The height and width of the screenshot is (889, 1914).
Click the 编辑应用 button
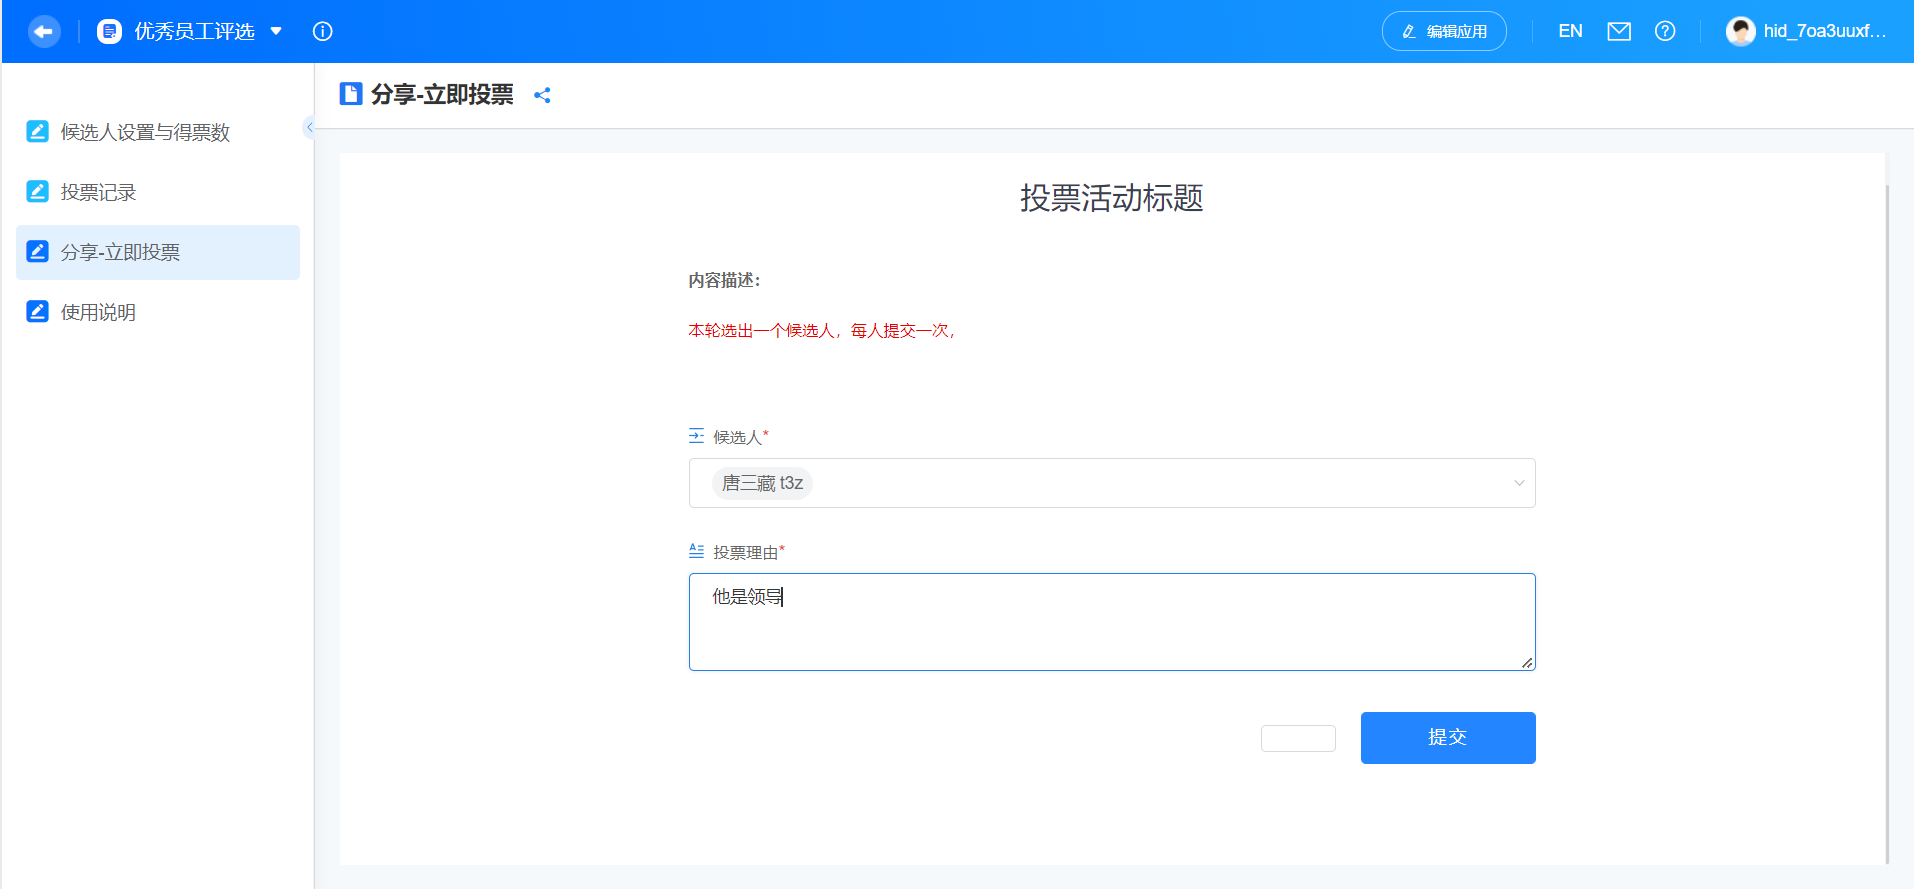(x=1444, y=32)
